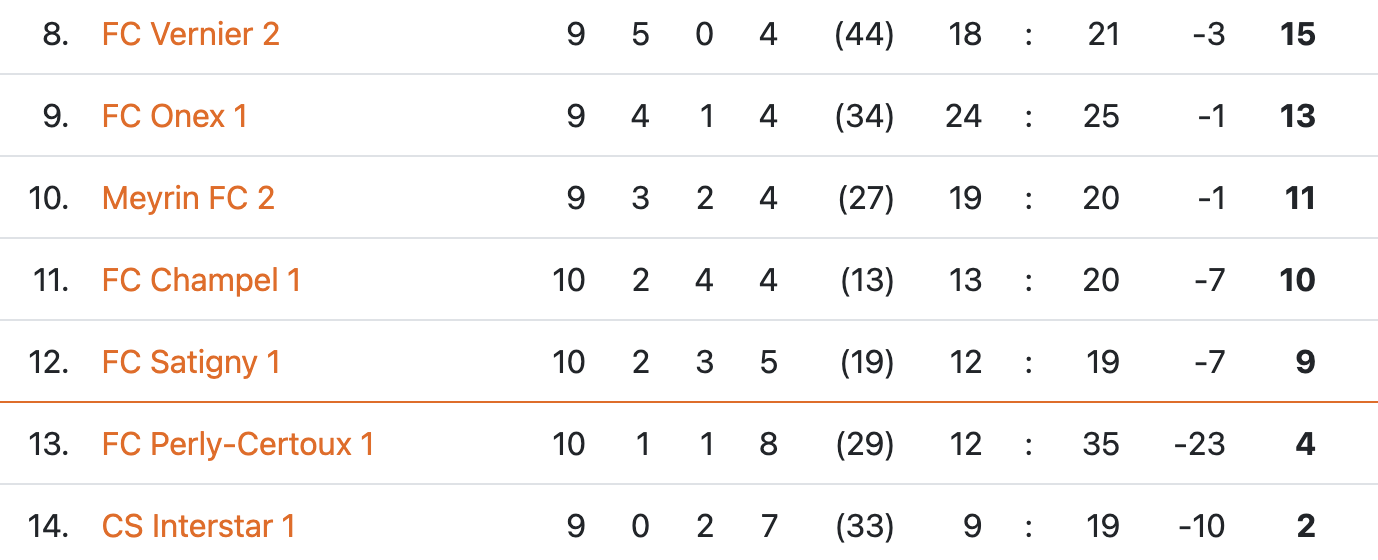Screen dimensions: 1378x560
Task: Click the -23 goal difference value
Action: pos(1199,445)
